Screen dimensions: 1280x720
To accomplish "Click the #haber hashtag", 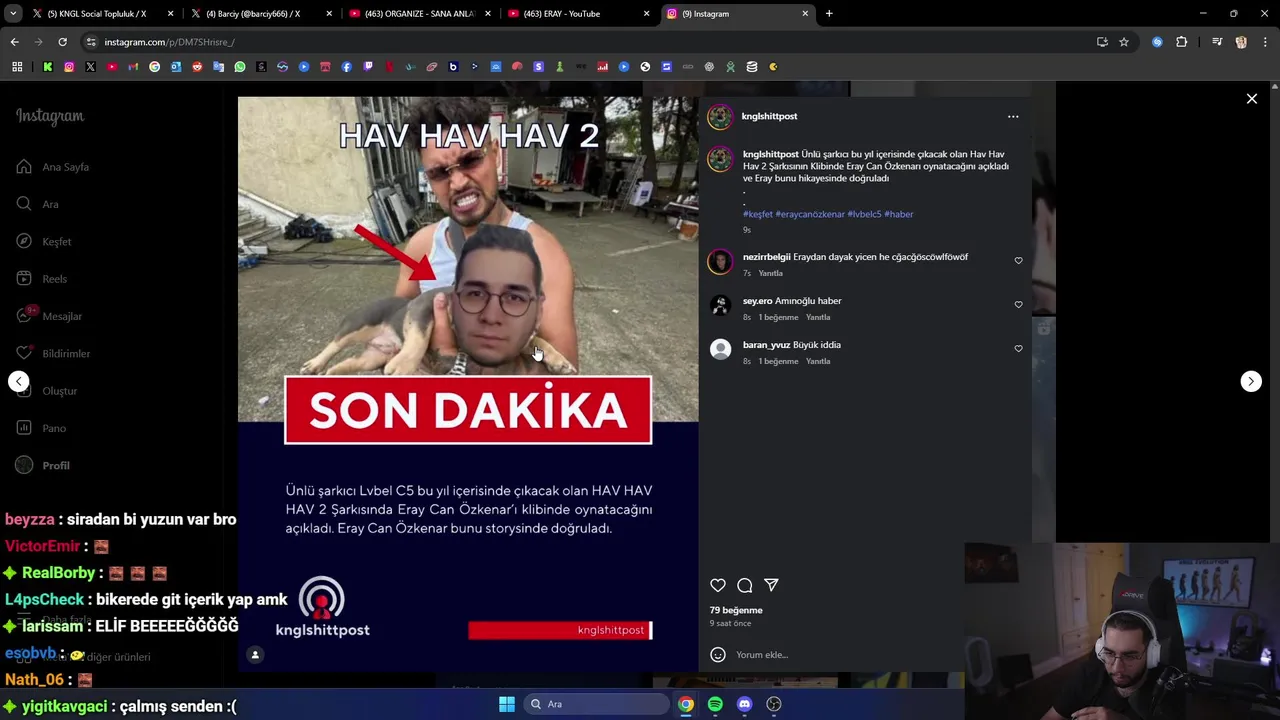I will [899, 214].
